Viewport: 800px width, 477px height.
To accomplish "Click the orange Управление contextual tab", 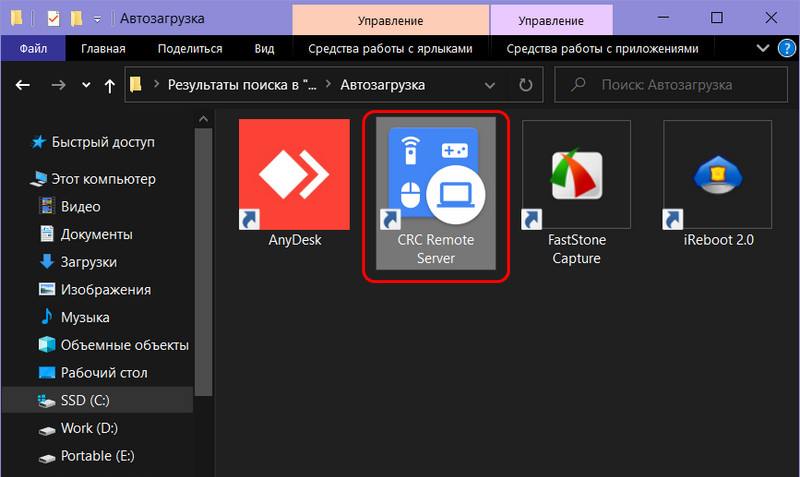I will click(390, 20).
